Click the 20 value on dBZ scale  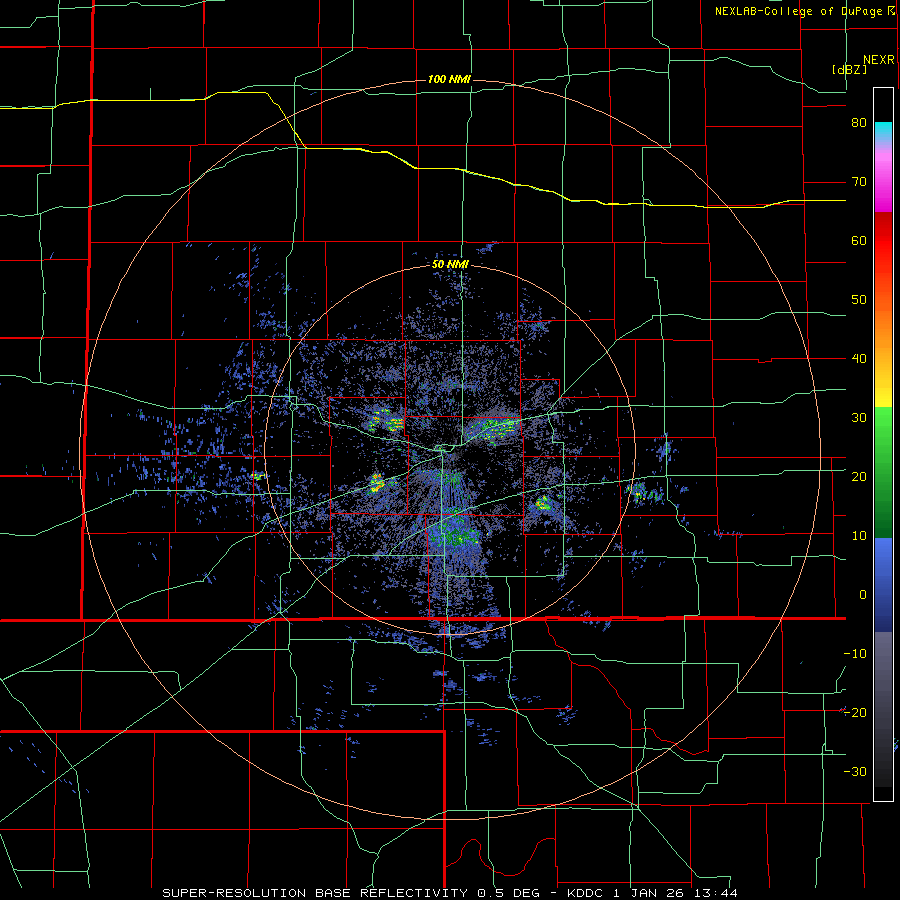[859, 476]
